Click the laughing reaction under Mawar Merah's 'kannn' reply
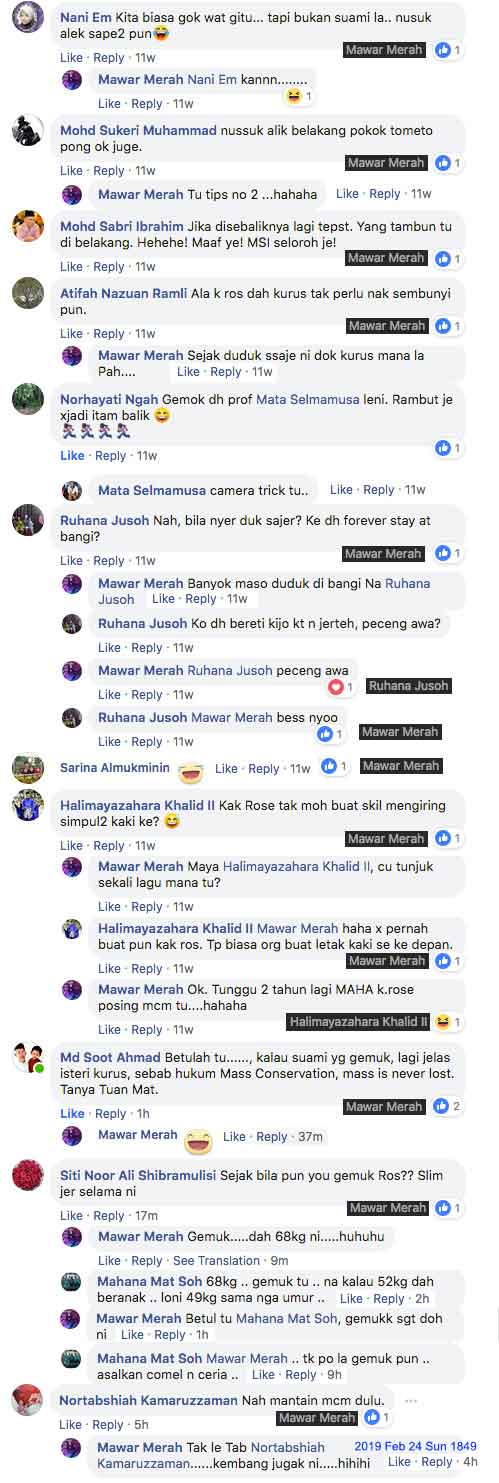This screenshot has height=1483, width=499. pyautogui.click(x=294, y=96)
